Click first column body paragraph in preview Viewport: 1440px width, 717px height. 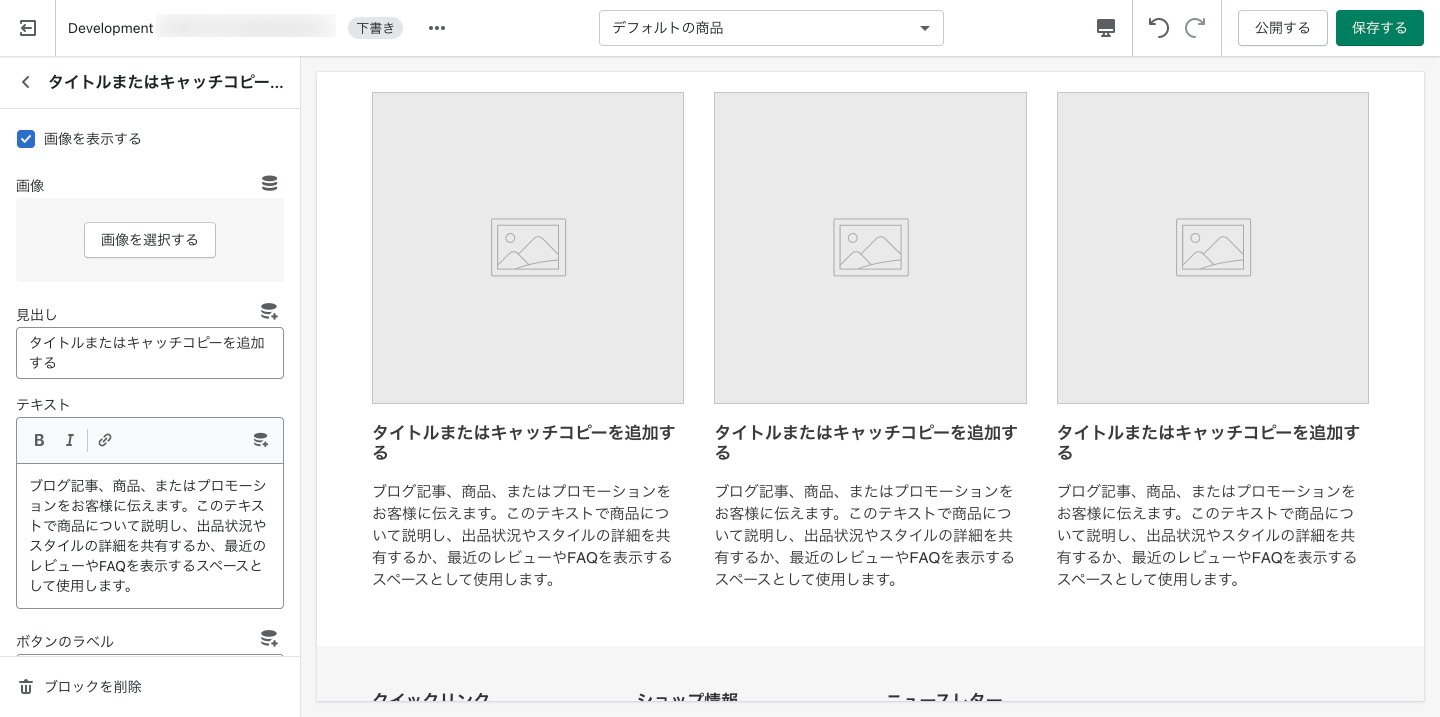pyautogui.click(x=523, y=535)
